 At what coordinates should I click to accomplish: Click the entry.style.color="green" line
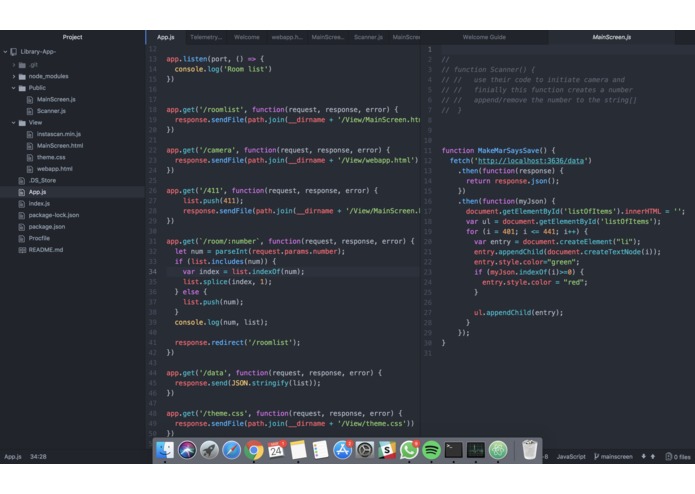(x=526, y=262)
